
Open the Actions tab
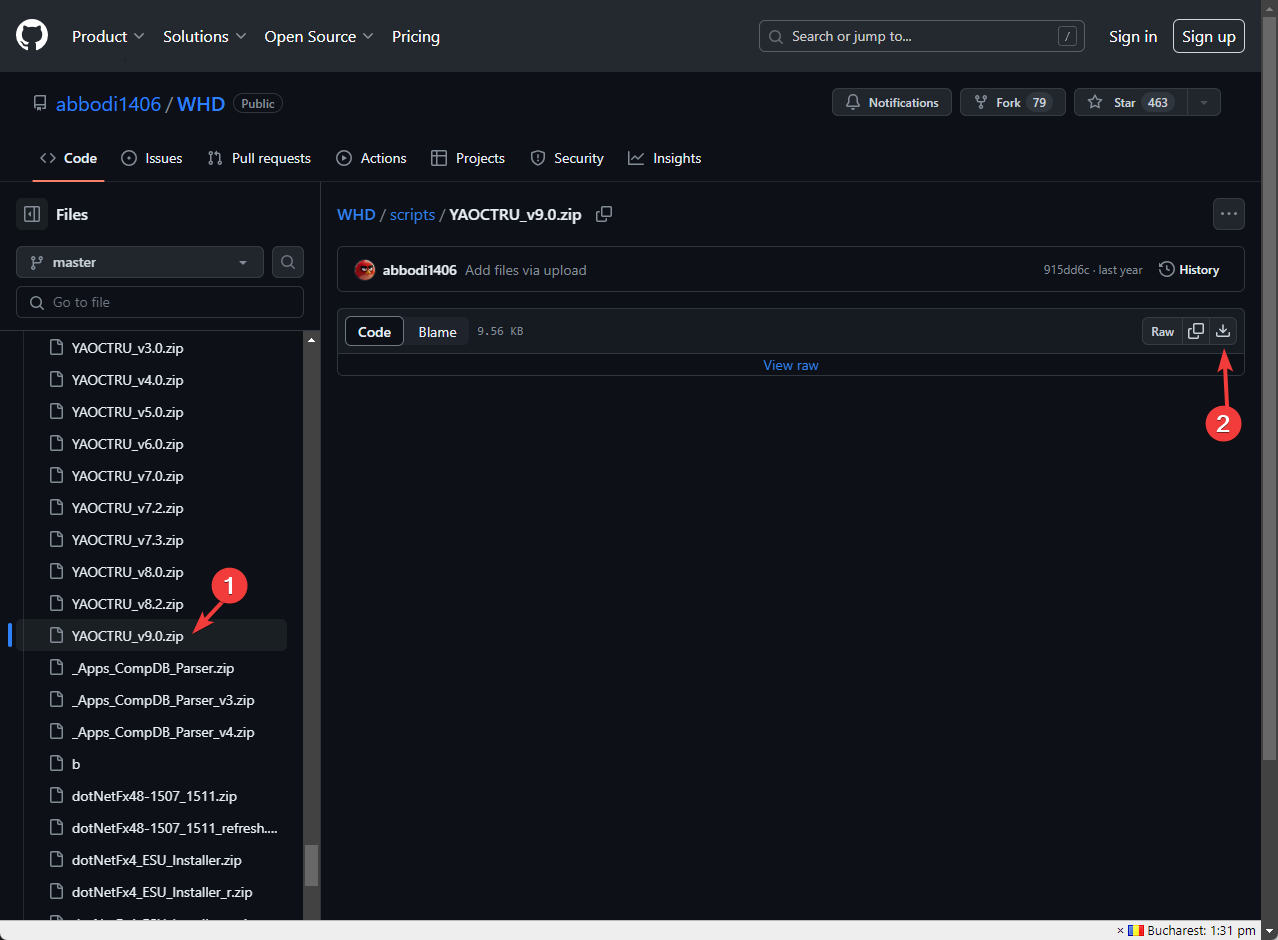371,158
